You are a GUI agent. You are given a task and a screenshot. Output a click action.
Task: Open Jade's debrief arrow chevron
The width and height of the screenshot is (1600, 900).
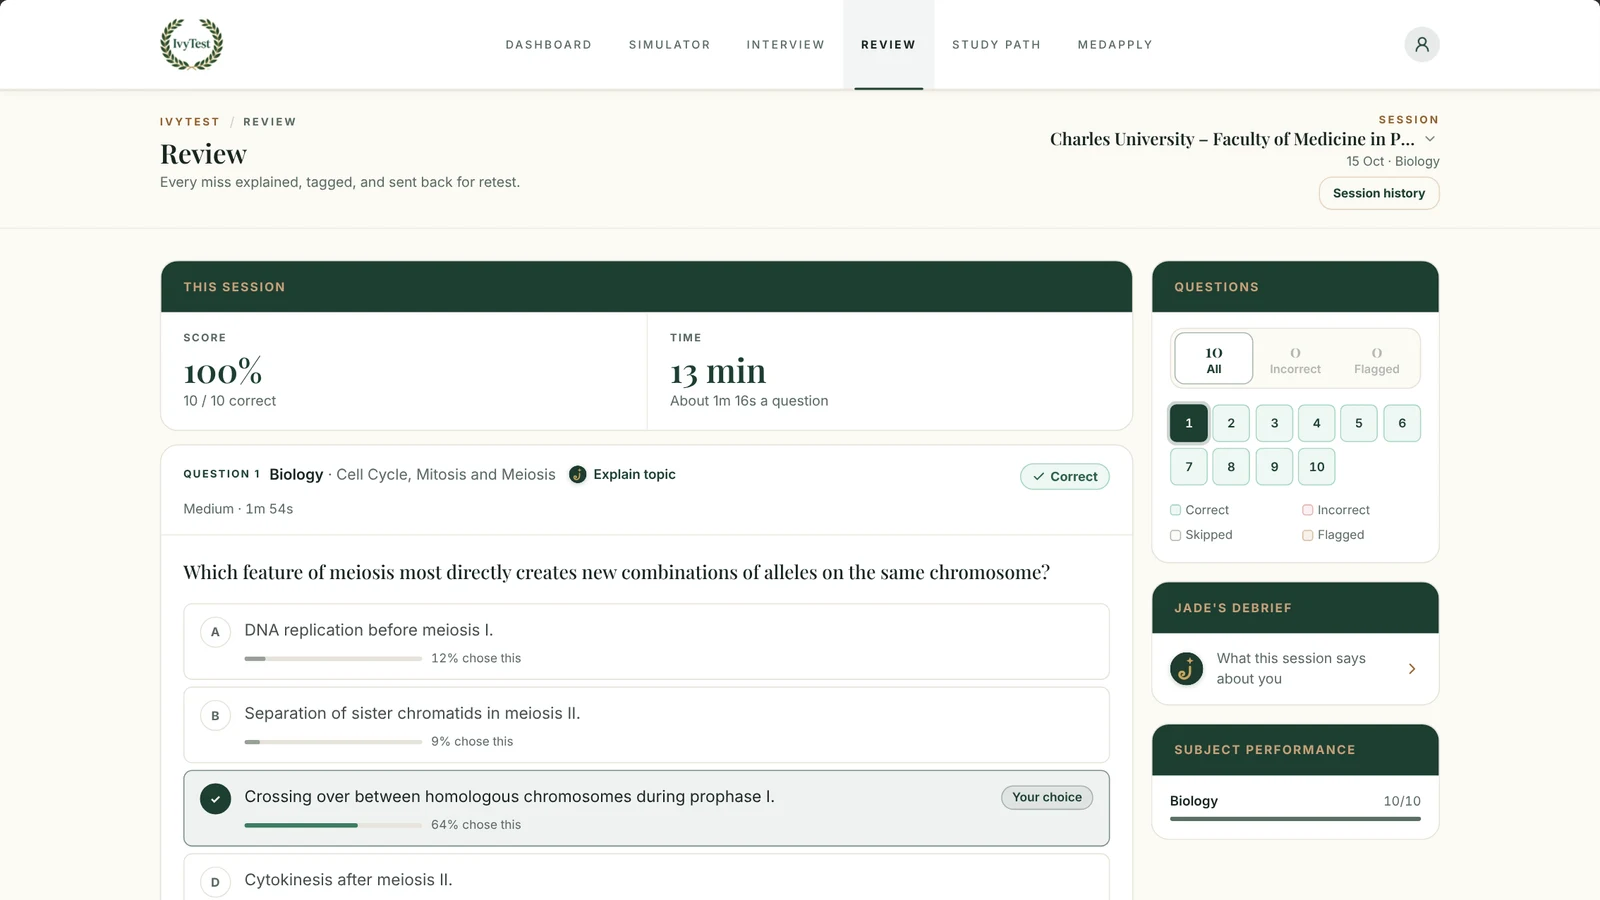coord(1412,668)
